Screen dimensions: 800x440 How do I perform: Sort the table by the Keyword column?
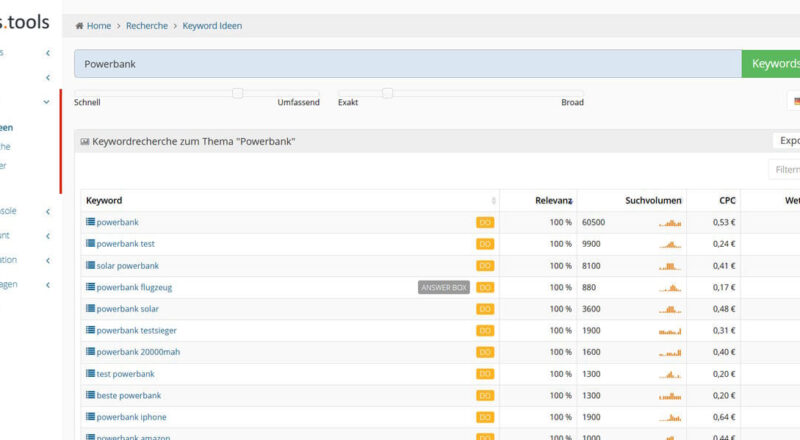point(290,201)
